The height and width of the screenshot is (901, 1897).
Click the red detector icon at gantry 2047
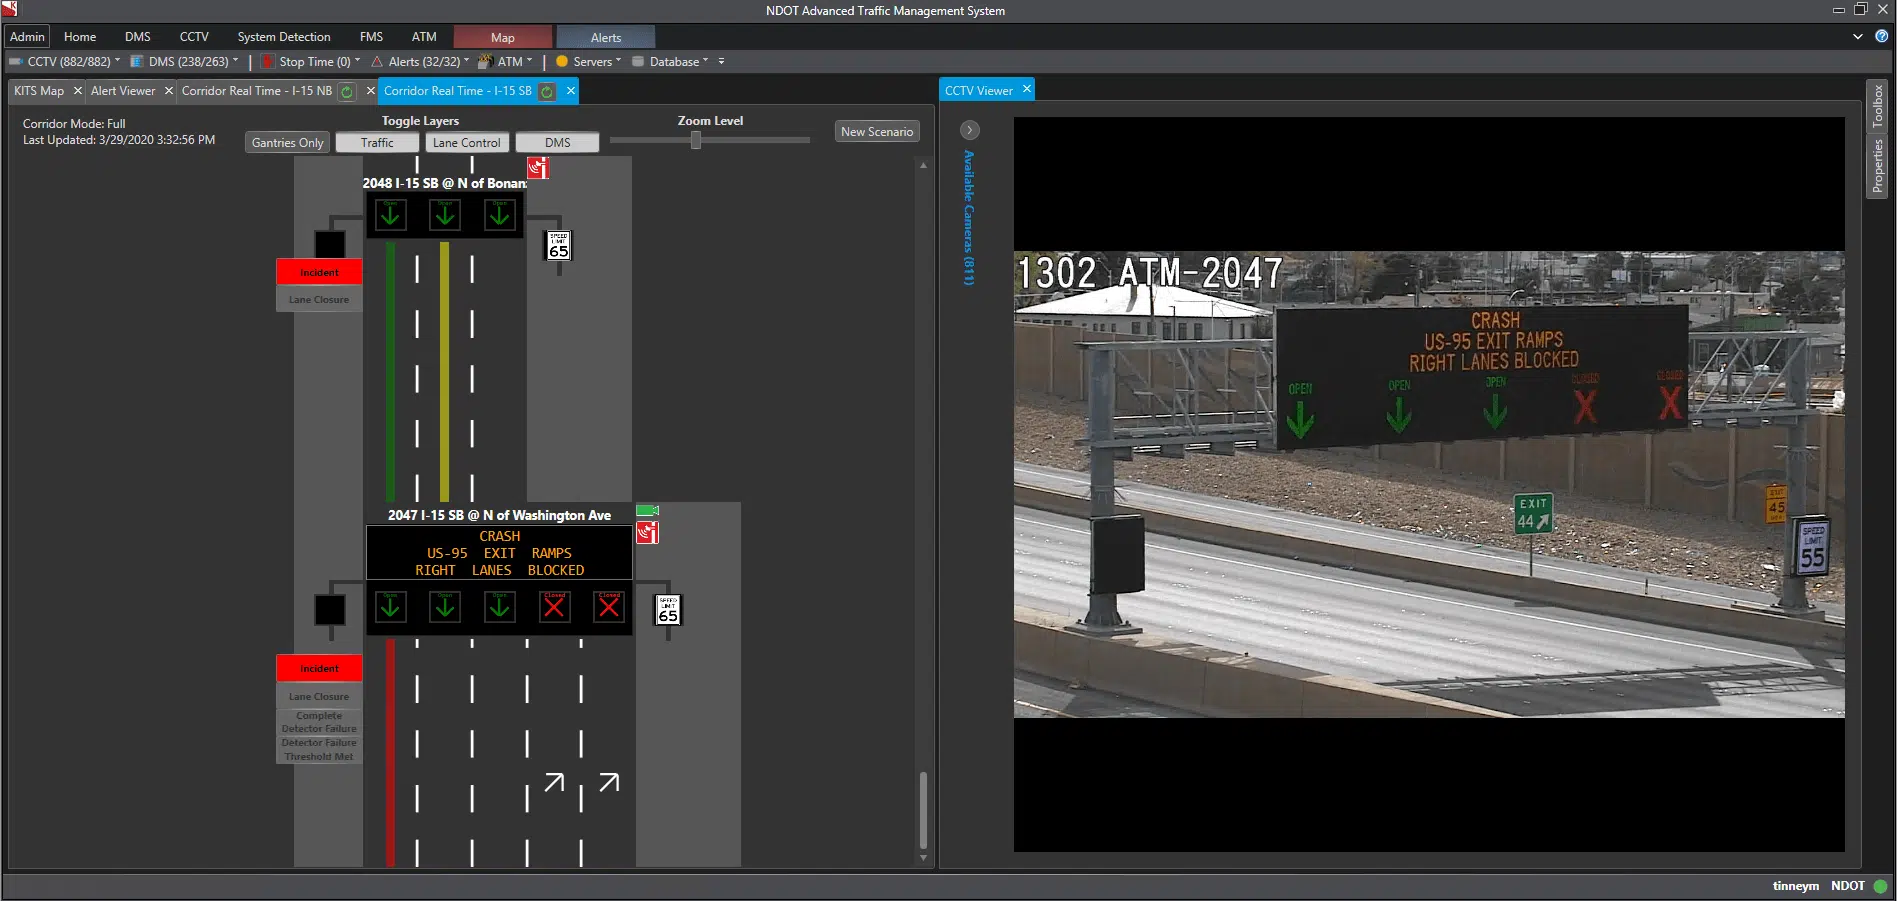(647, 533)
